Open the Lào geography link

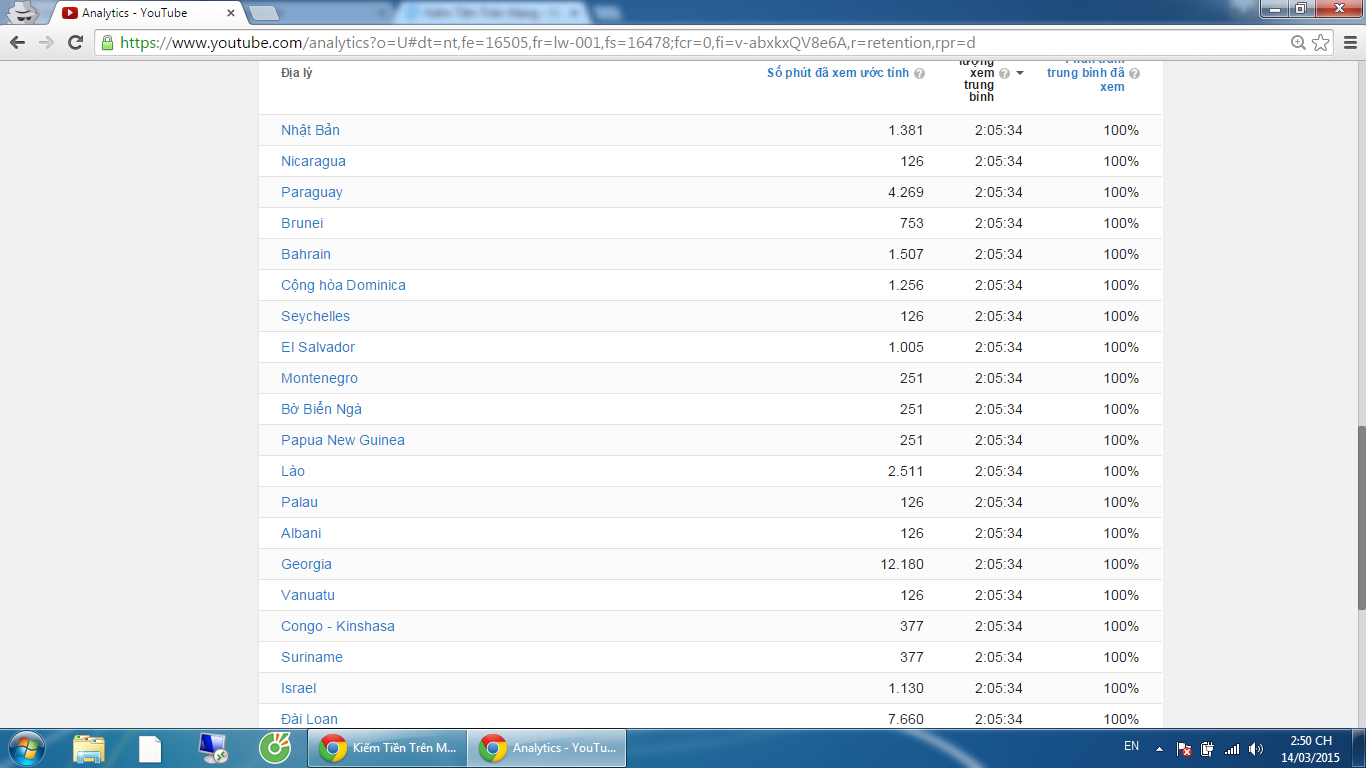293,471
